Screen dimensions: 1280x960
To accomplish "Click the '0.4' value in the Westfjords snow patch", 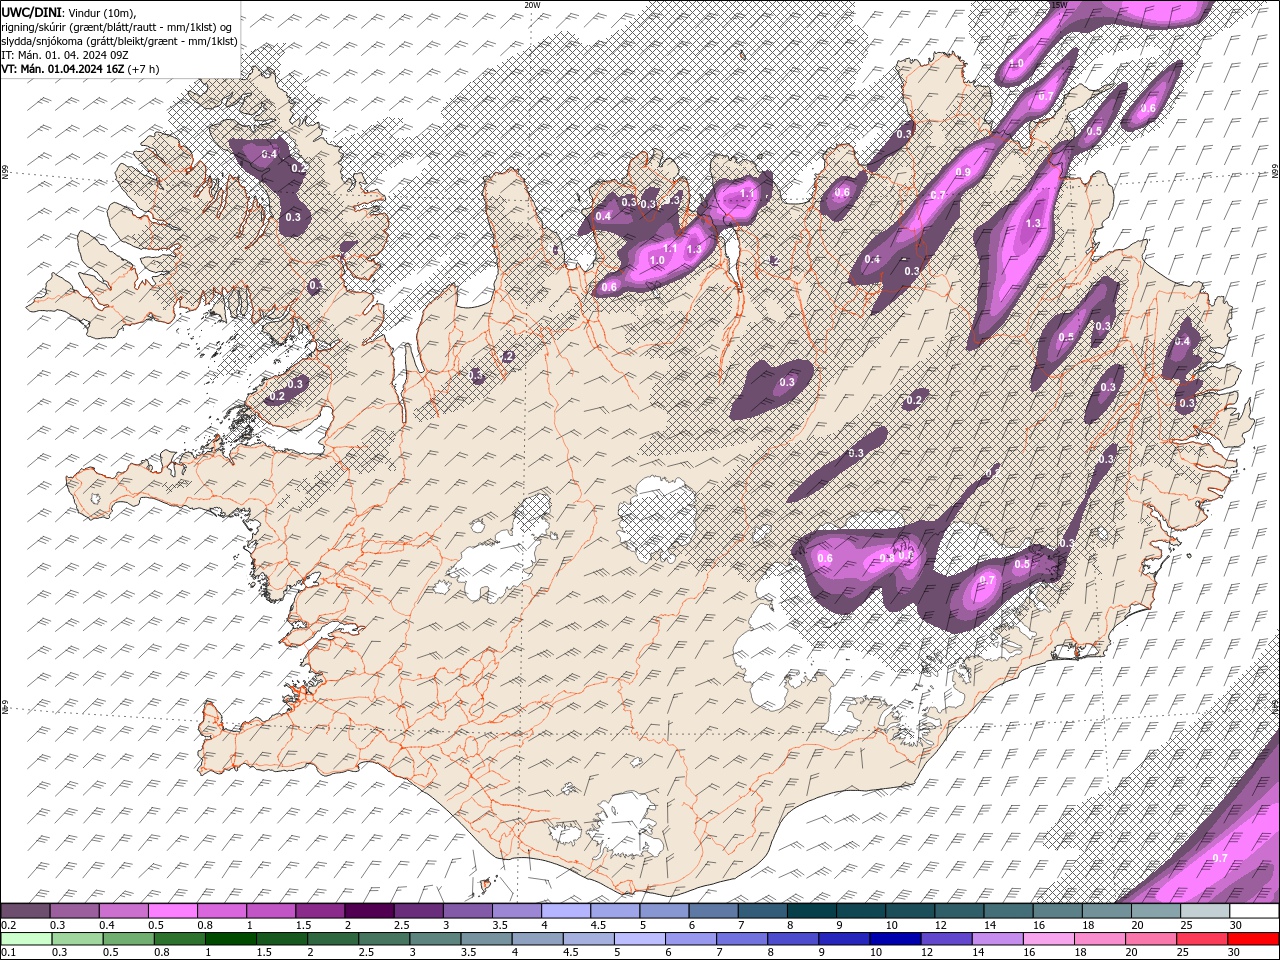I will [x=269, y=154].
